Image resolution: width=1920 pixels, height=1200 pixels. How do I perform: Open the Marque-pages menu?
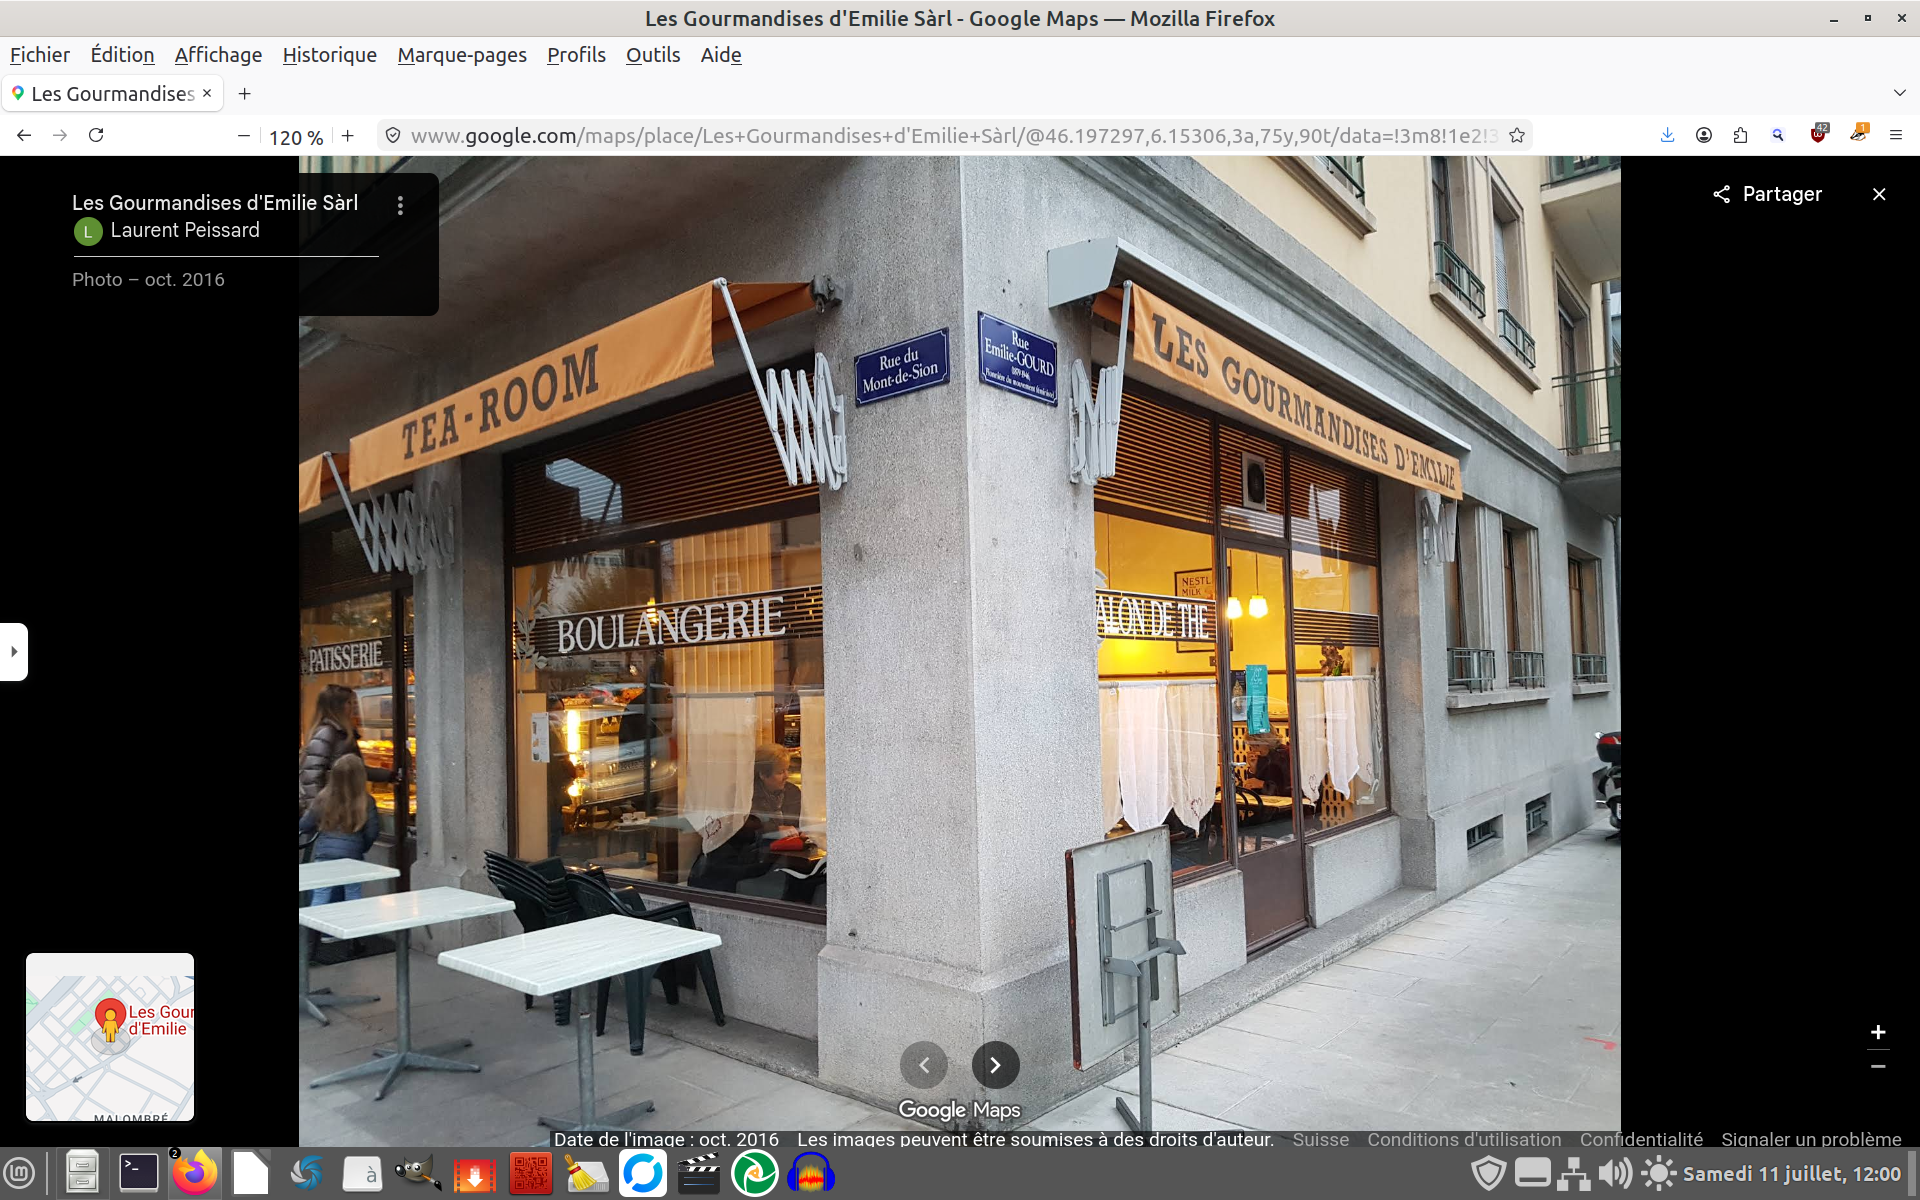(462, 55)
